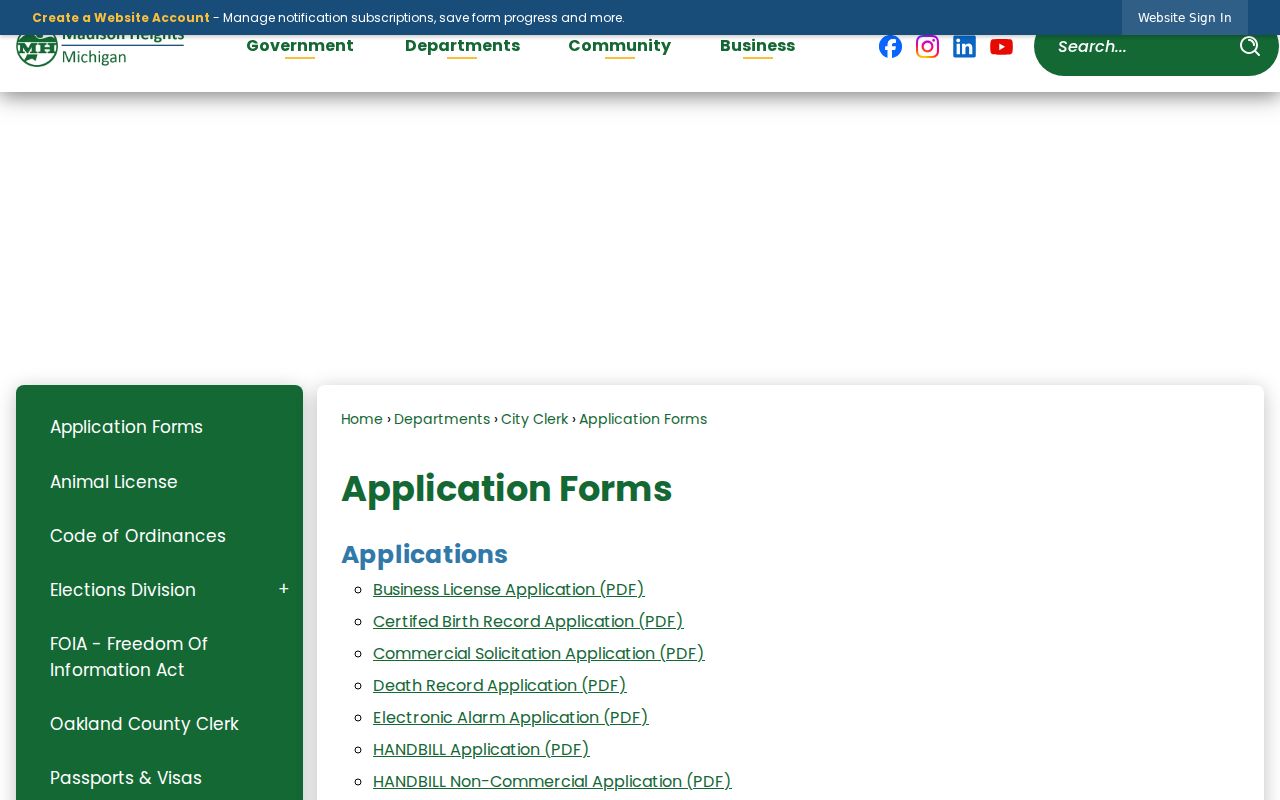This screenshot has height=800, width=1280.
Task: Click Application Forms breadcrumb
Action: pos(643,419)
